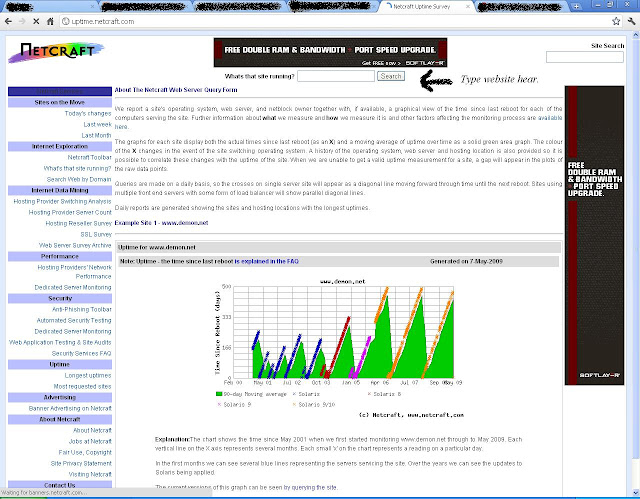Open a new tab with the plus button
Viewport: 640px width, 499px height.
click(x=576, y=6)
